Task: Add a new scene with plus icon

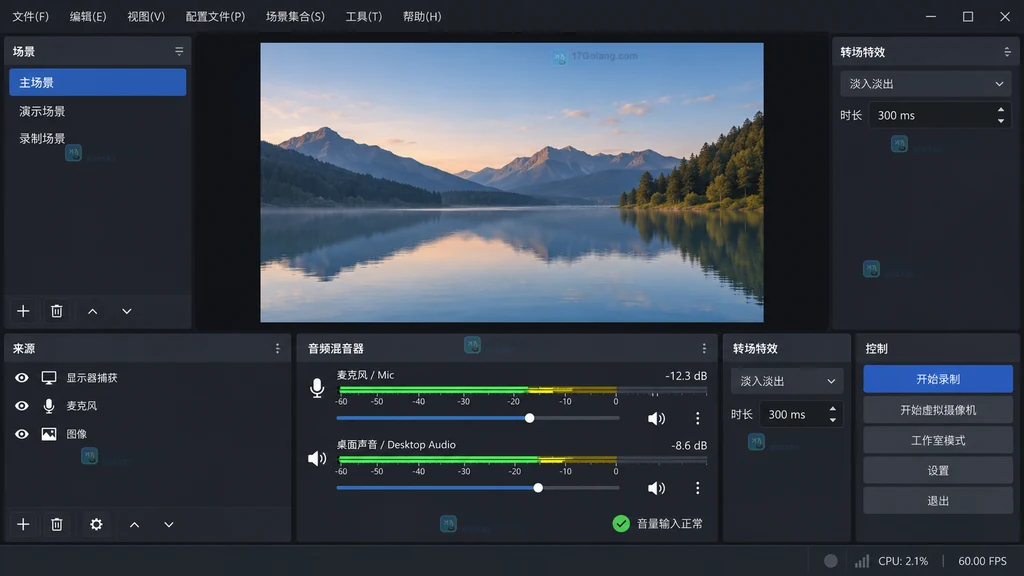Action: coord(23,311)
